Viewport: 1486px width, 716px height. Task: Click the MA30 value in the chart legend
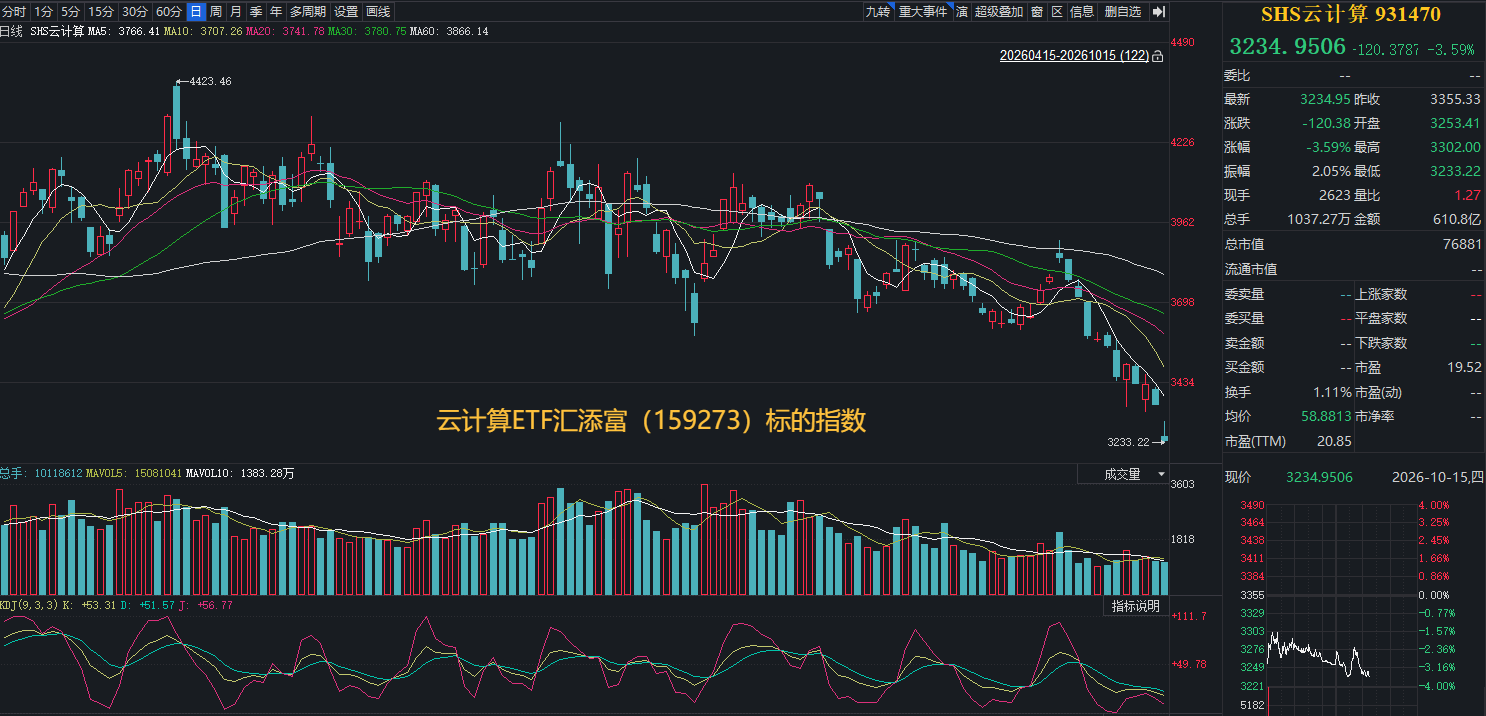pyautogui.click(x=367, y=32)
